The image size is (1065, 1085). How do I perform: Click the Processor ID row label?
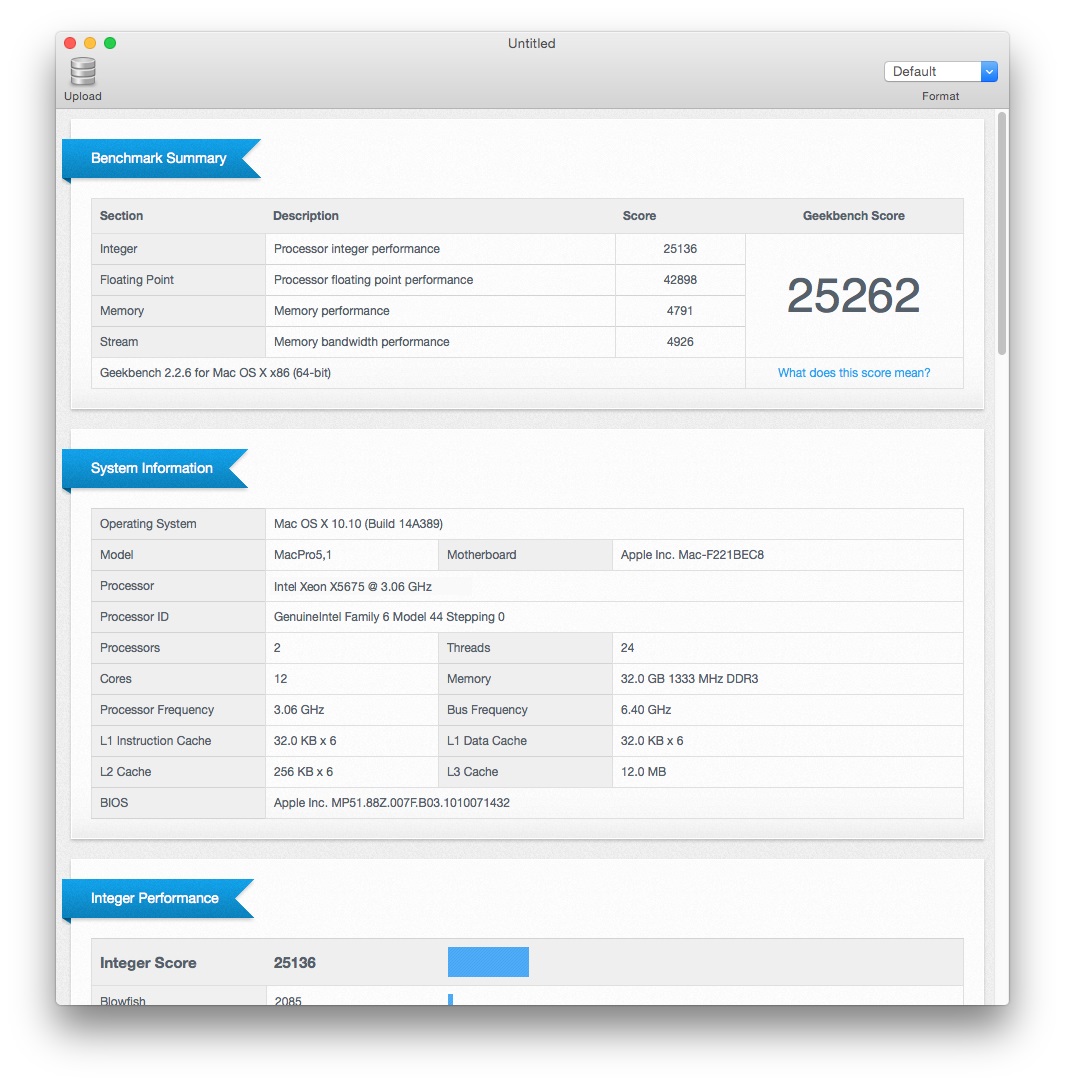tap(134, 617)
